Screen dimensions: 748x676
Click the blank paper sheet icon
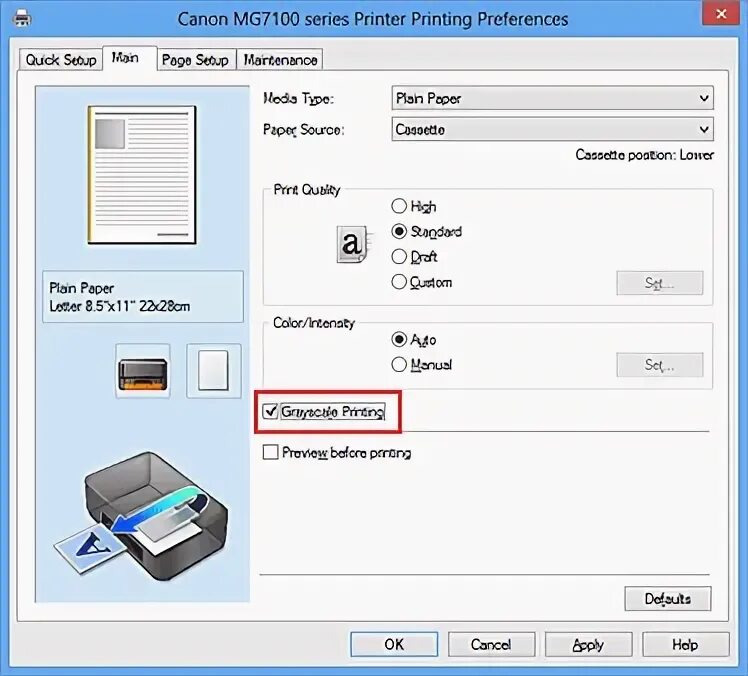[x=213, y=371]
